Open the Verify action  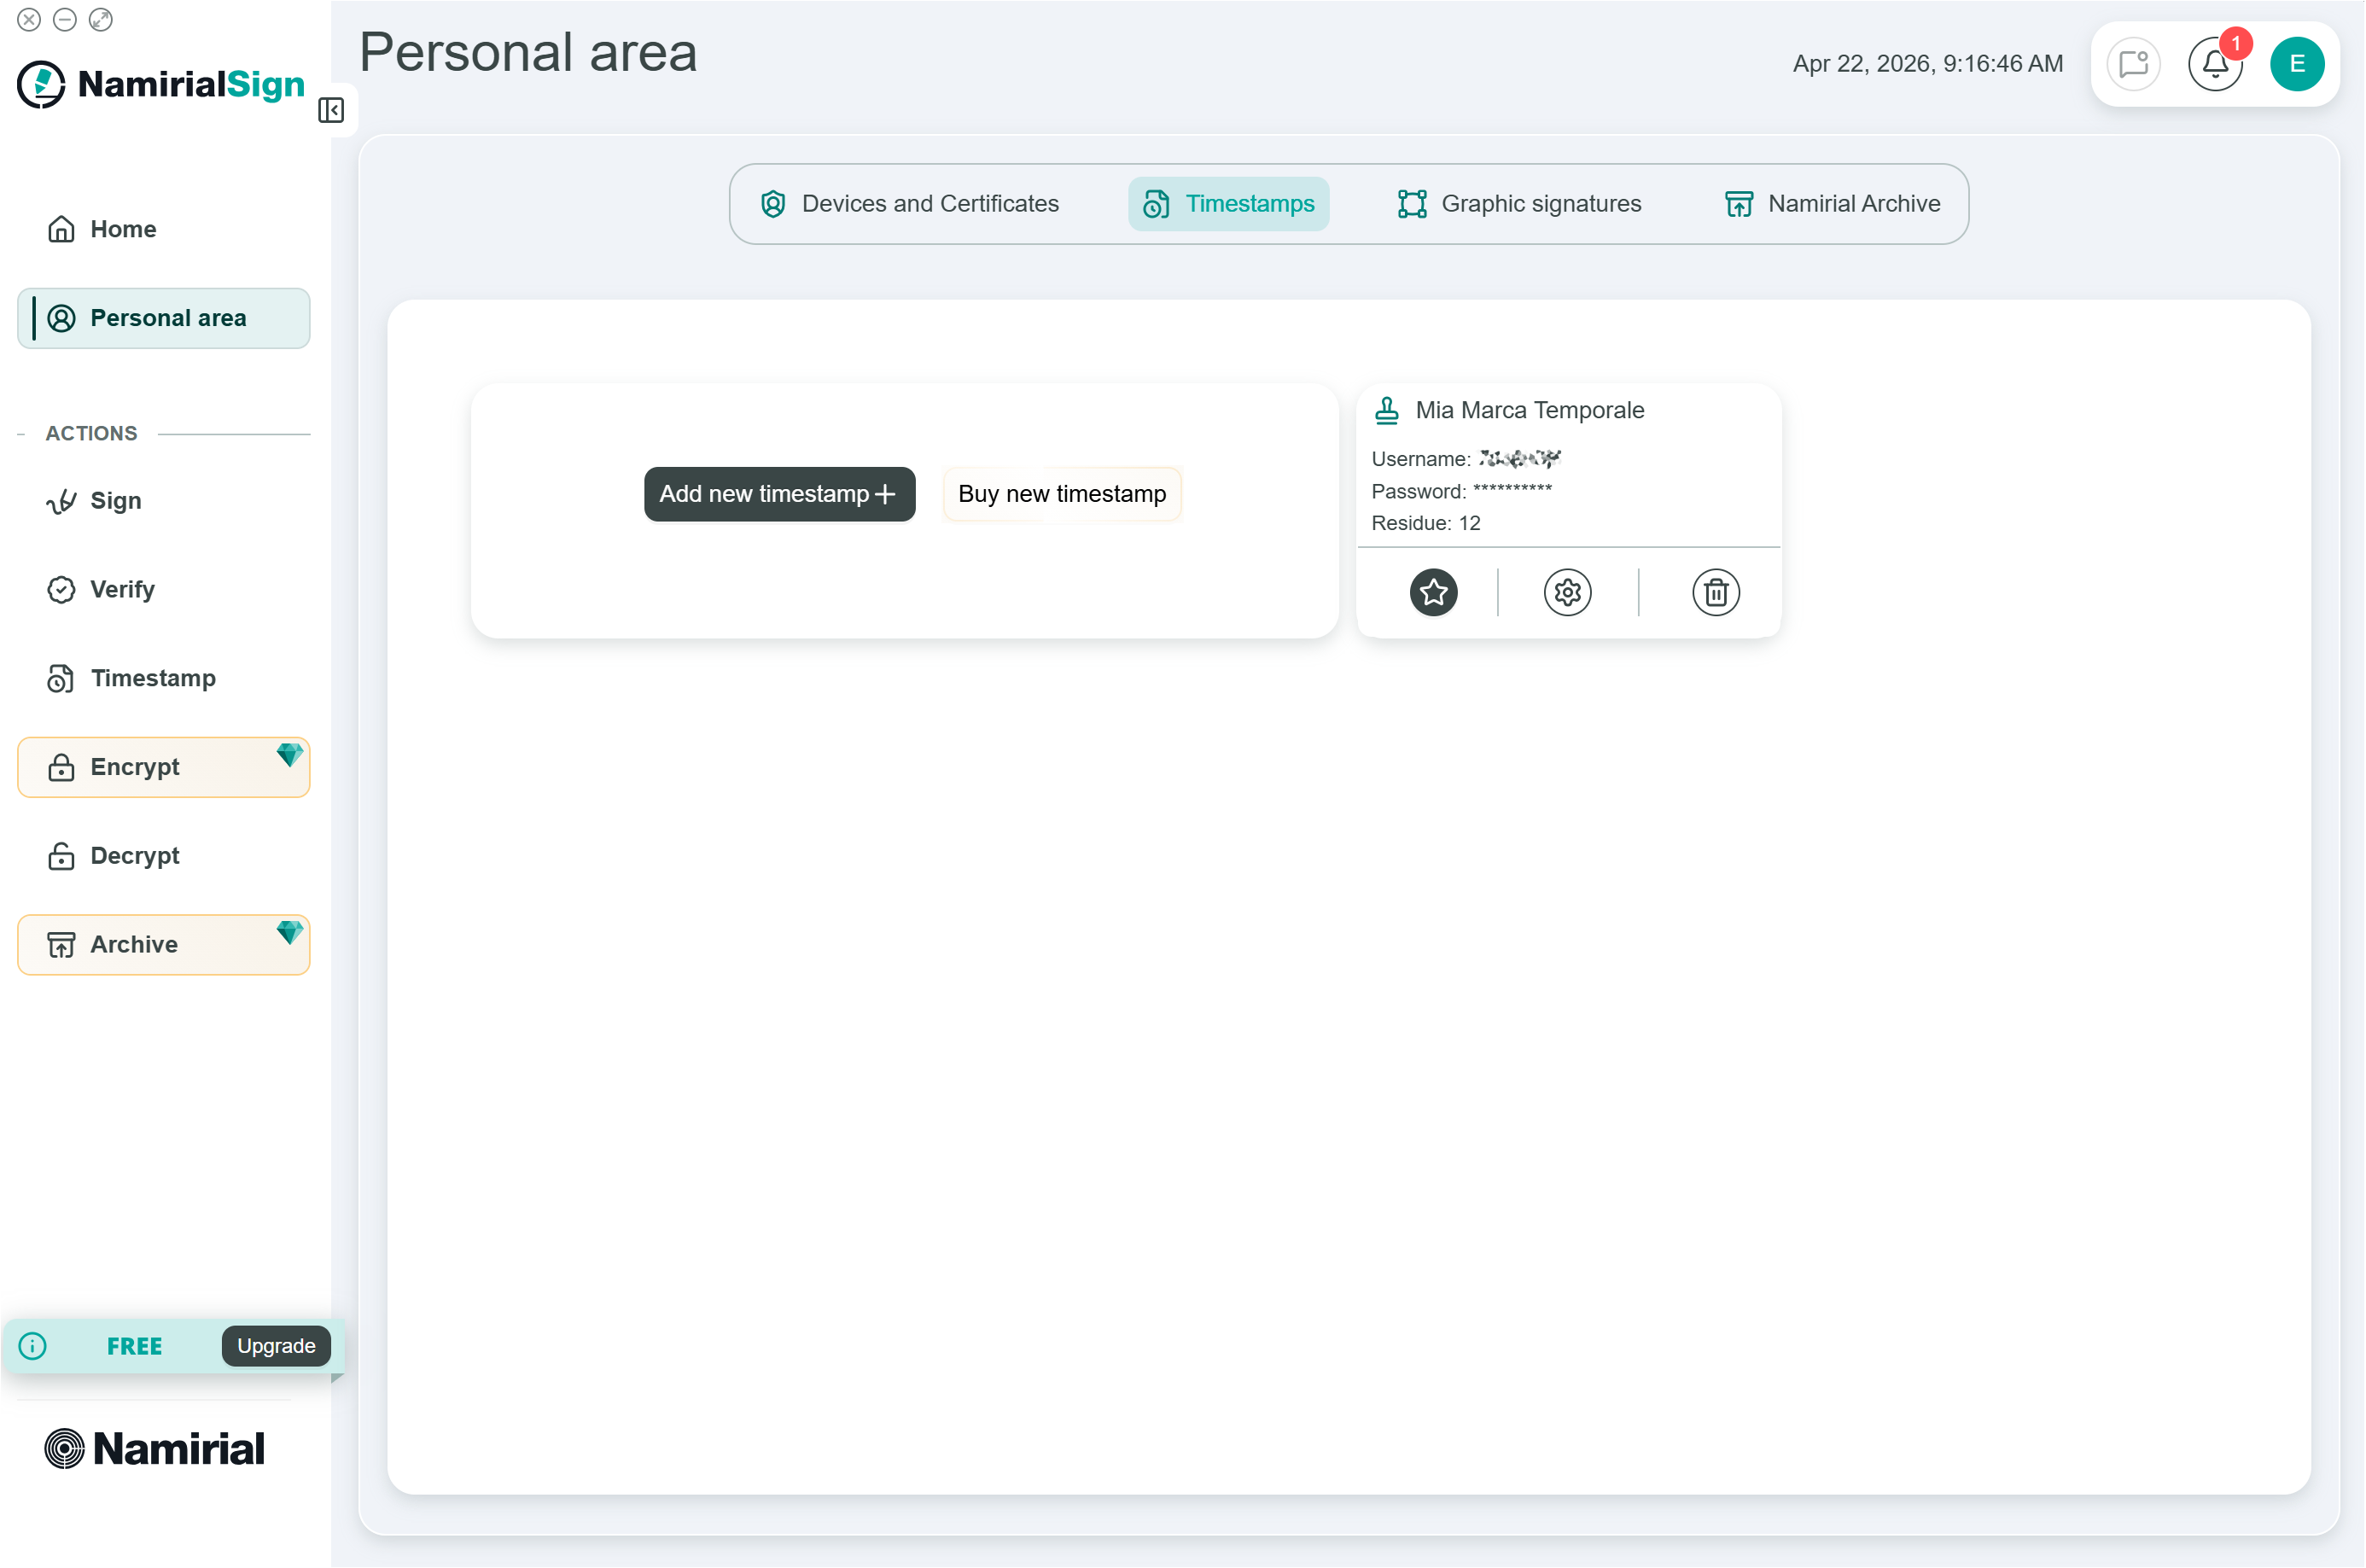click(x=122, y=590)
